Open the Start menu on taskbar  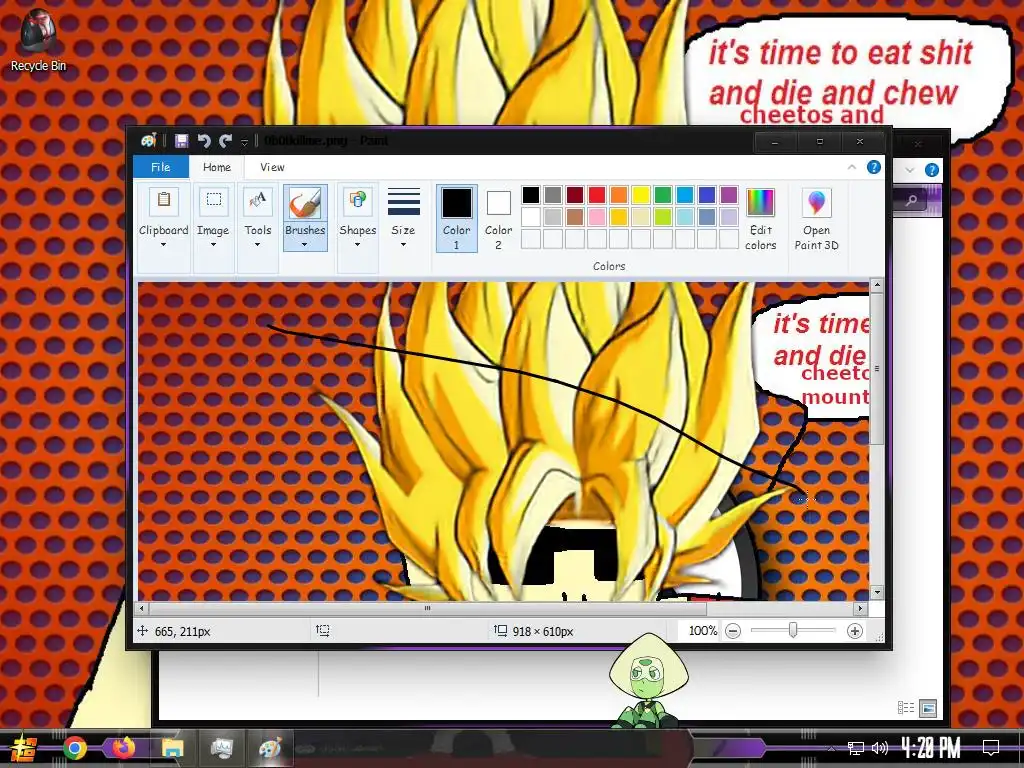pyautogui.click(x=22, y=748)
